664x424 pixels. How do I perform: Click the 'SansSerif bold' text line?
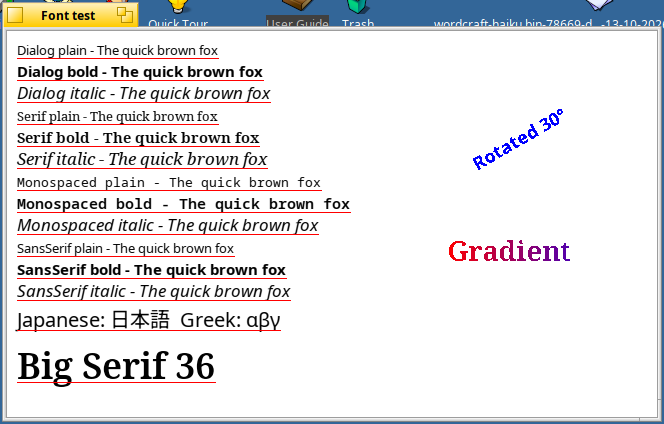(x=152, y=270)
